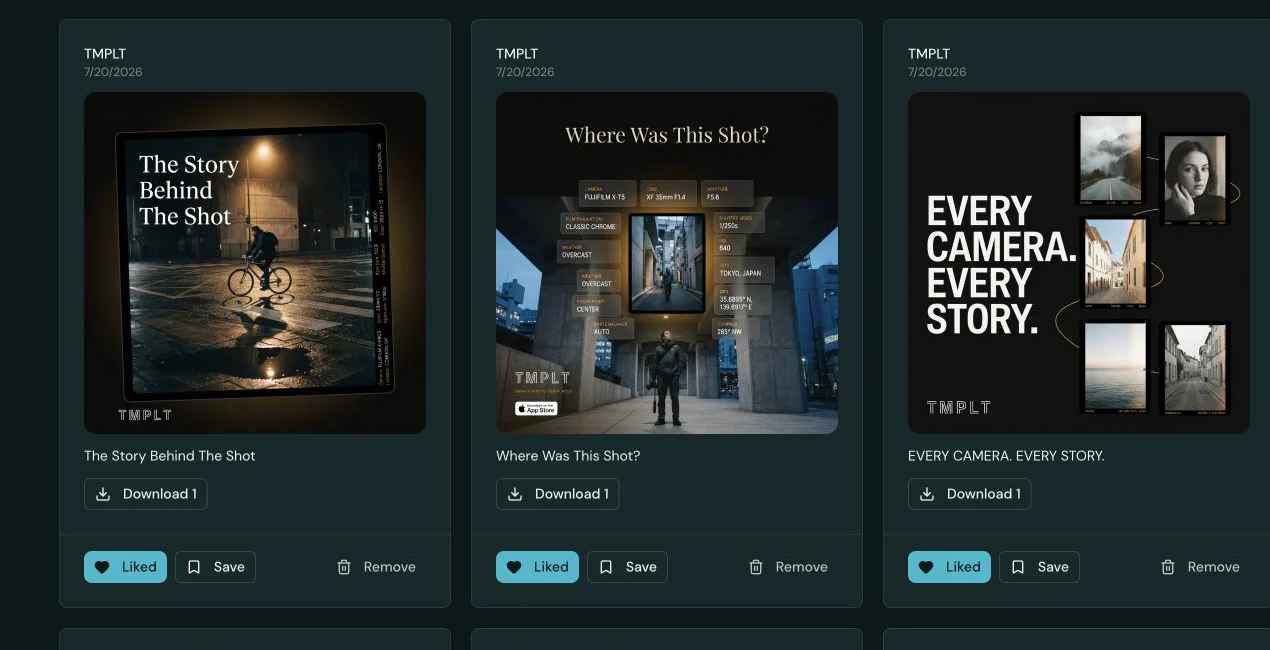Unlike EVERY CAMERA. EVERY STORY. via Liked label
1270x650 pixels.
(x=963, y=567)
